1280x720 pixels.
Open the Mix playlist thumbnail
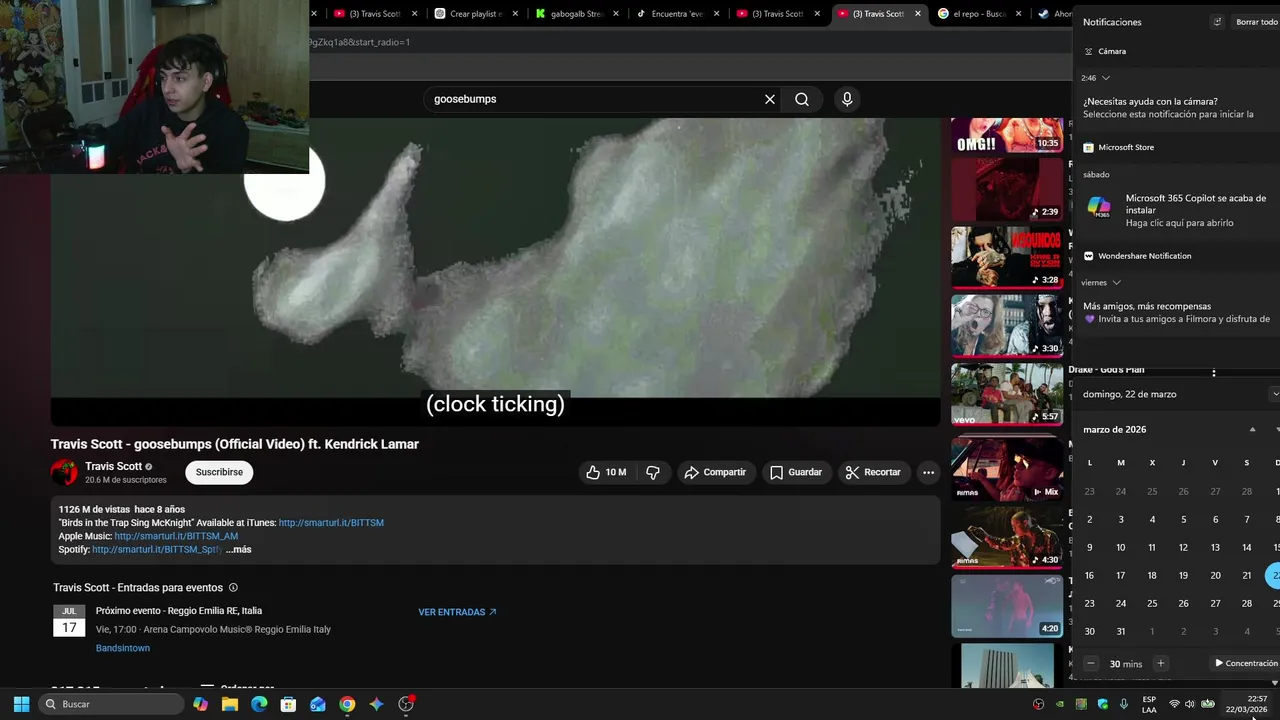(1007, 469)
